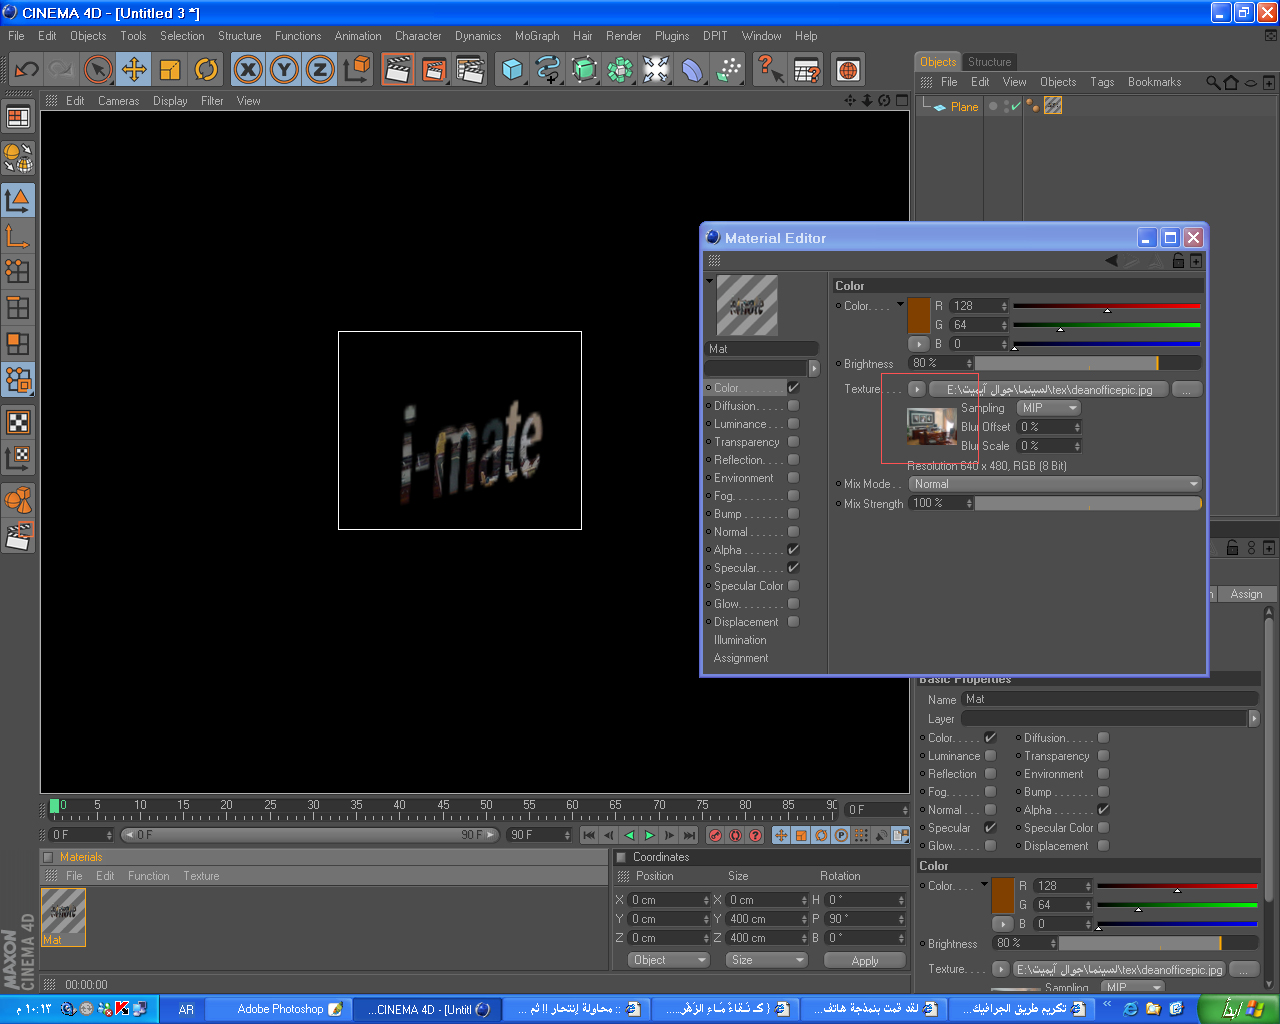Add a Cube primitive object
The width and height of the screenshot is (1280, 1024).
point(512,69)
